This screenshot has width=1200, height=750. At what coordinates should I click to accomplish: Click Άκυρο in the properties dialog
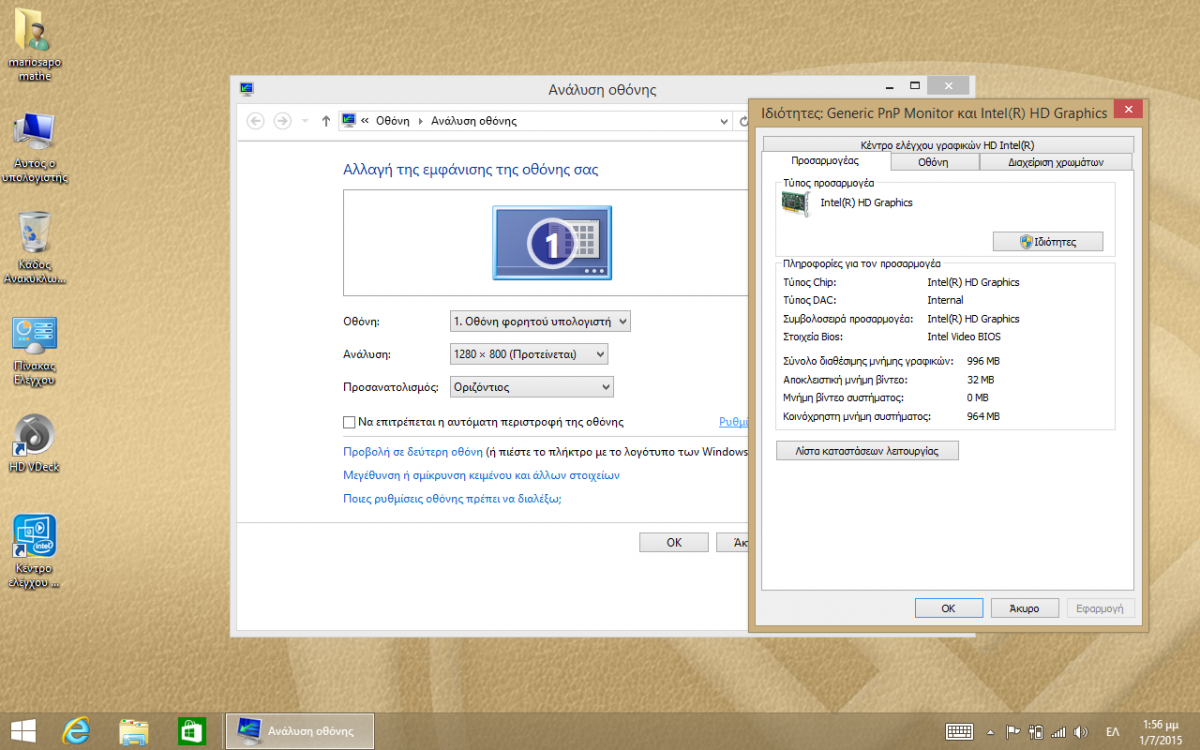[1024, 608]
